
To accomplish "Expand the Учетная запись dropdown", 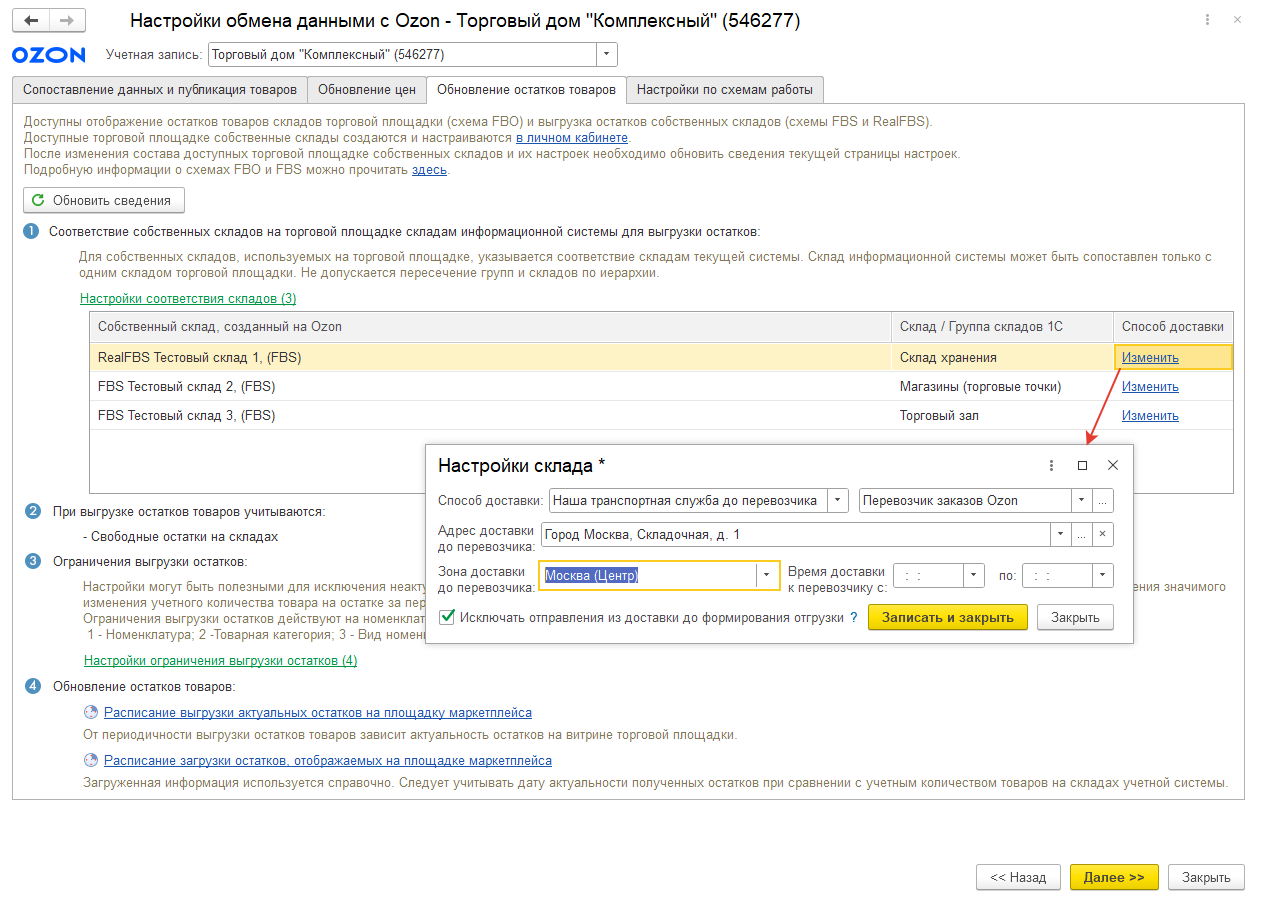I will pyautogui.click(x=606, y=55).
